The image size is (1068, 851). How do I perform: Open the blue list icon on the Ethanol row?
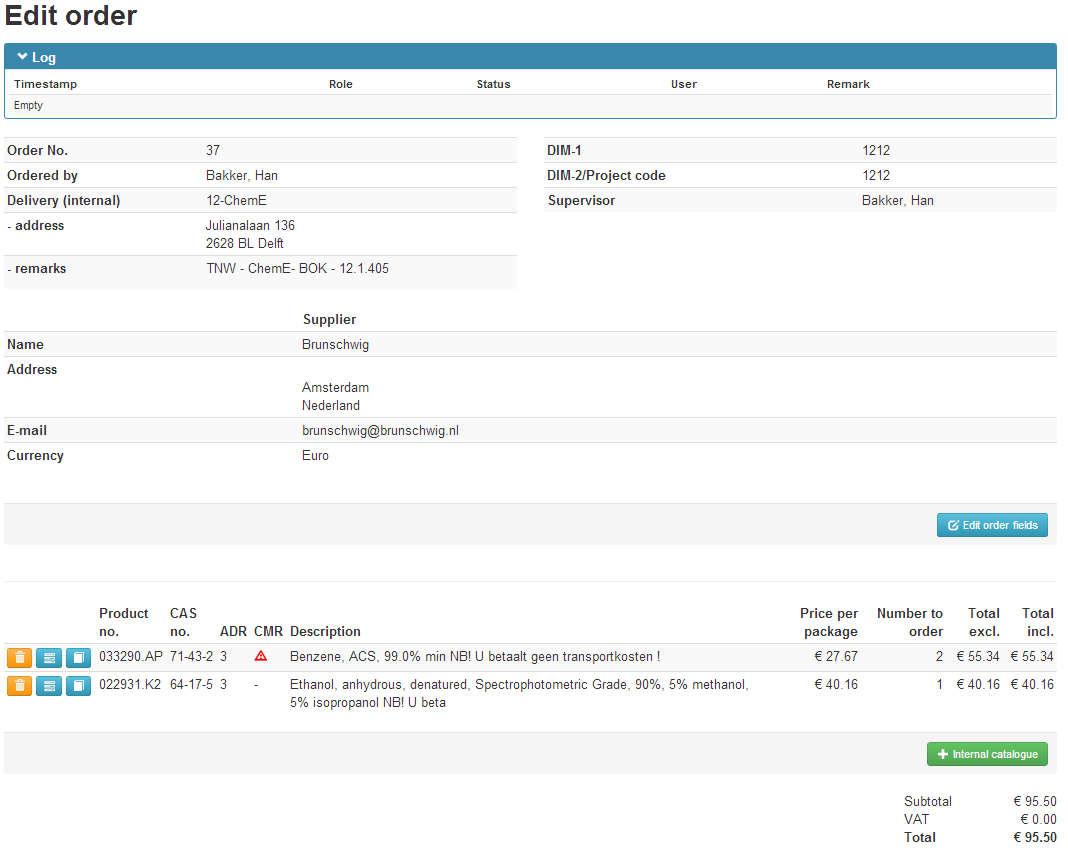coord(49,685)
